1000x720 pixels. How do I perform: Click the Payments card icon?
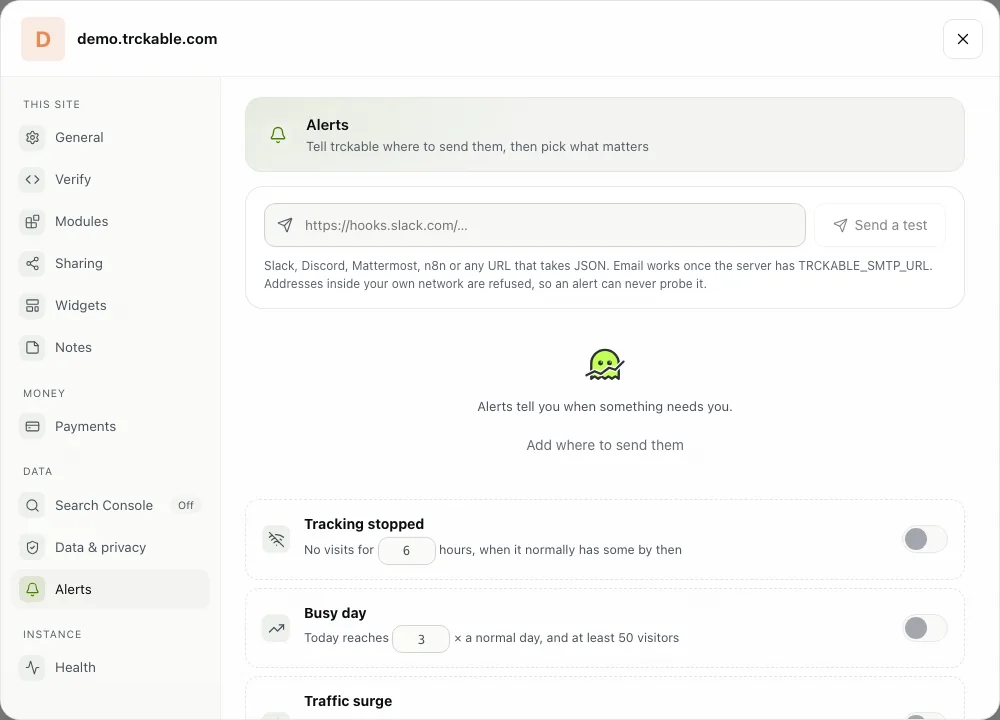(33, 427)
